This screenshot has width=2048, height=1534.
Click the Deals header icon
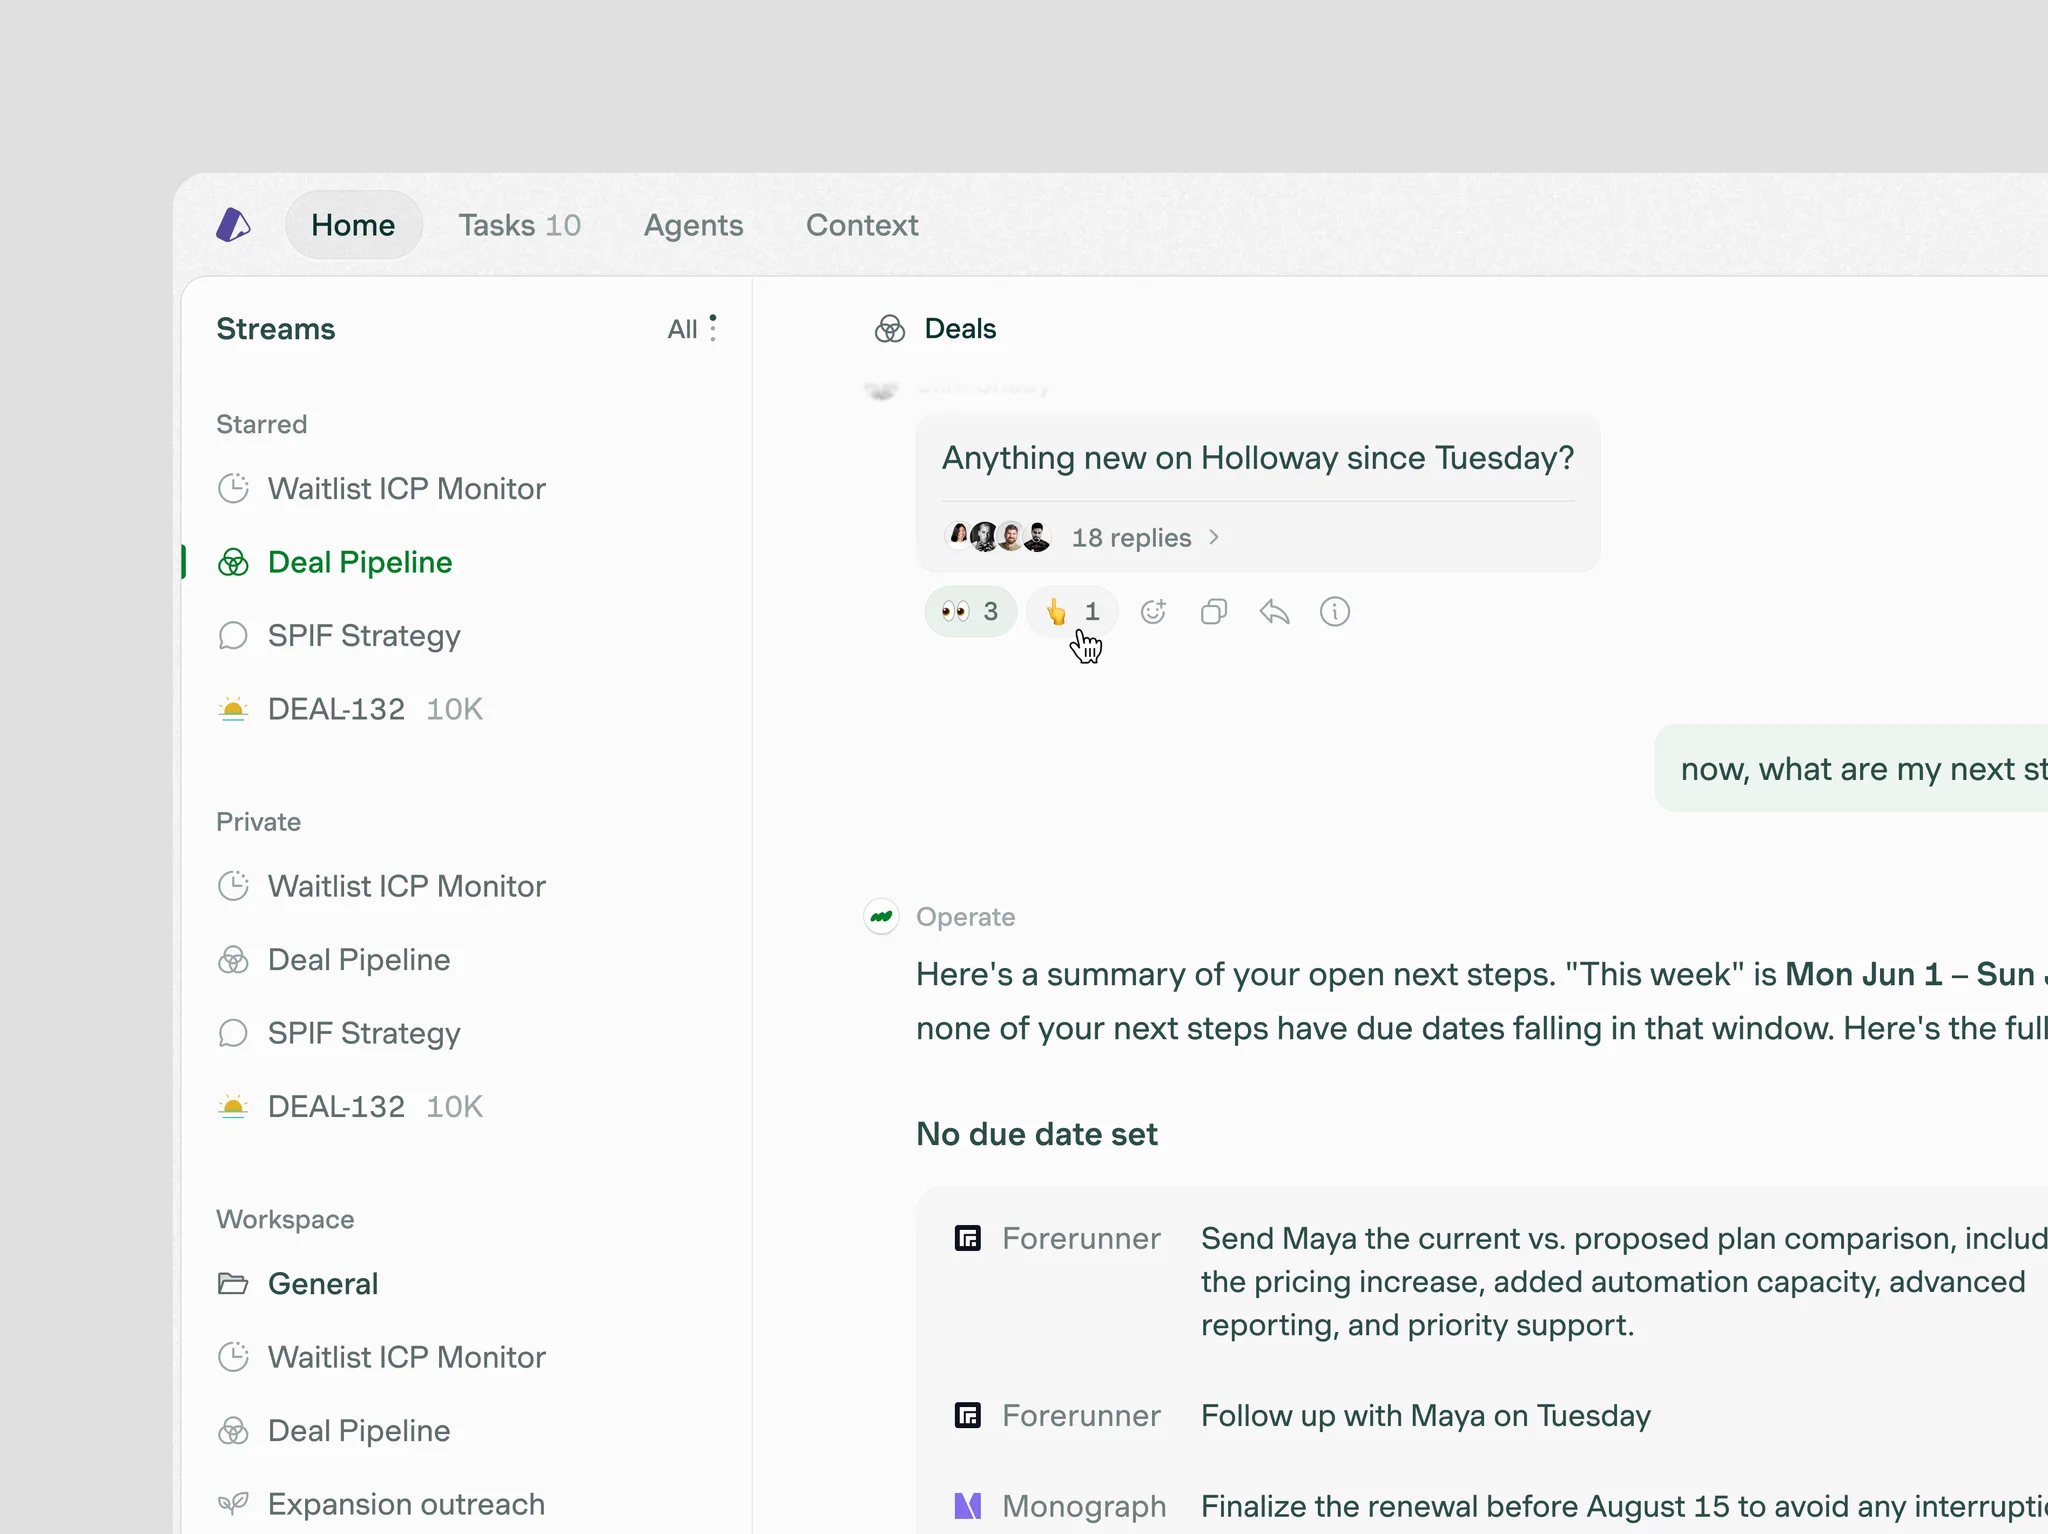pyautogui.click(x=890, y=329)
